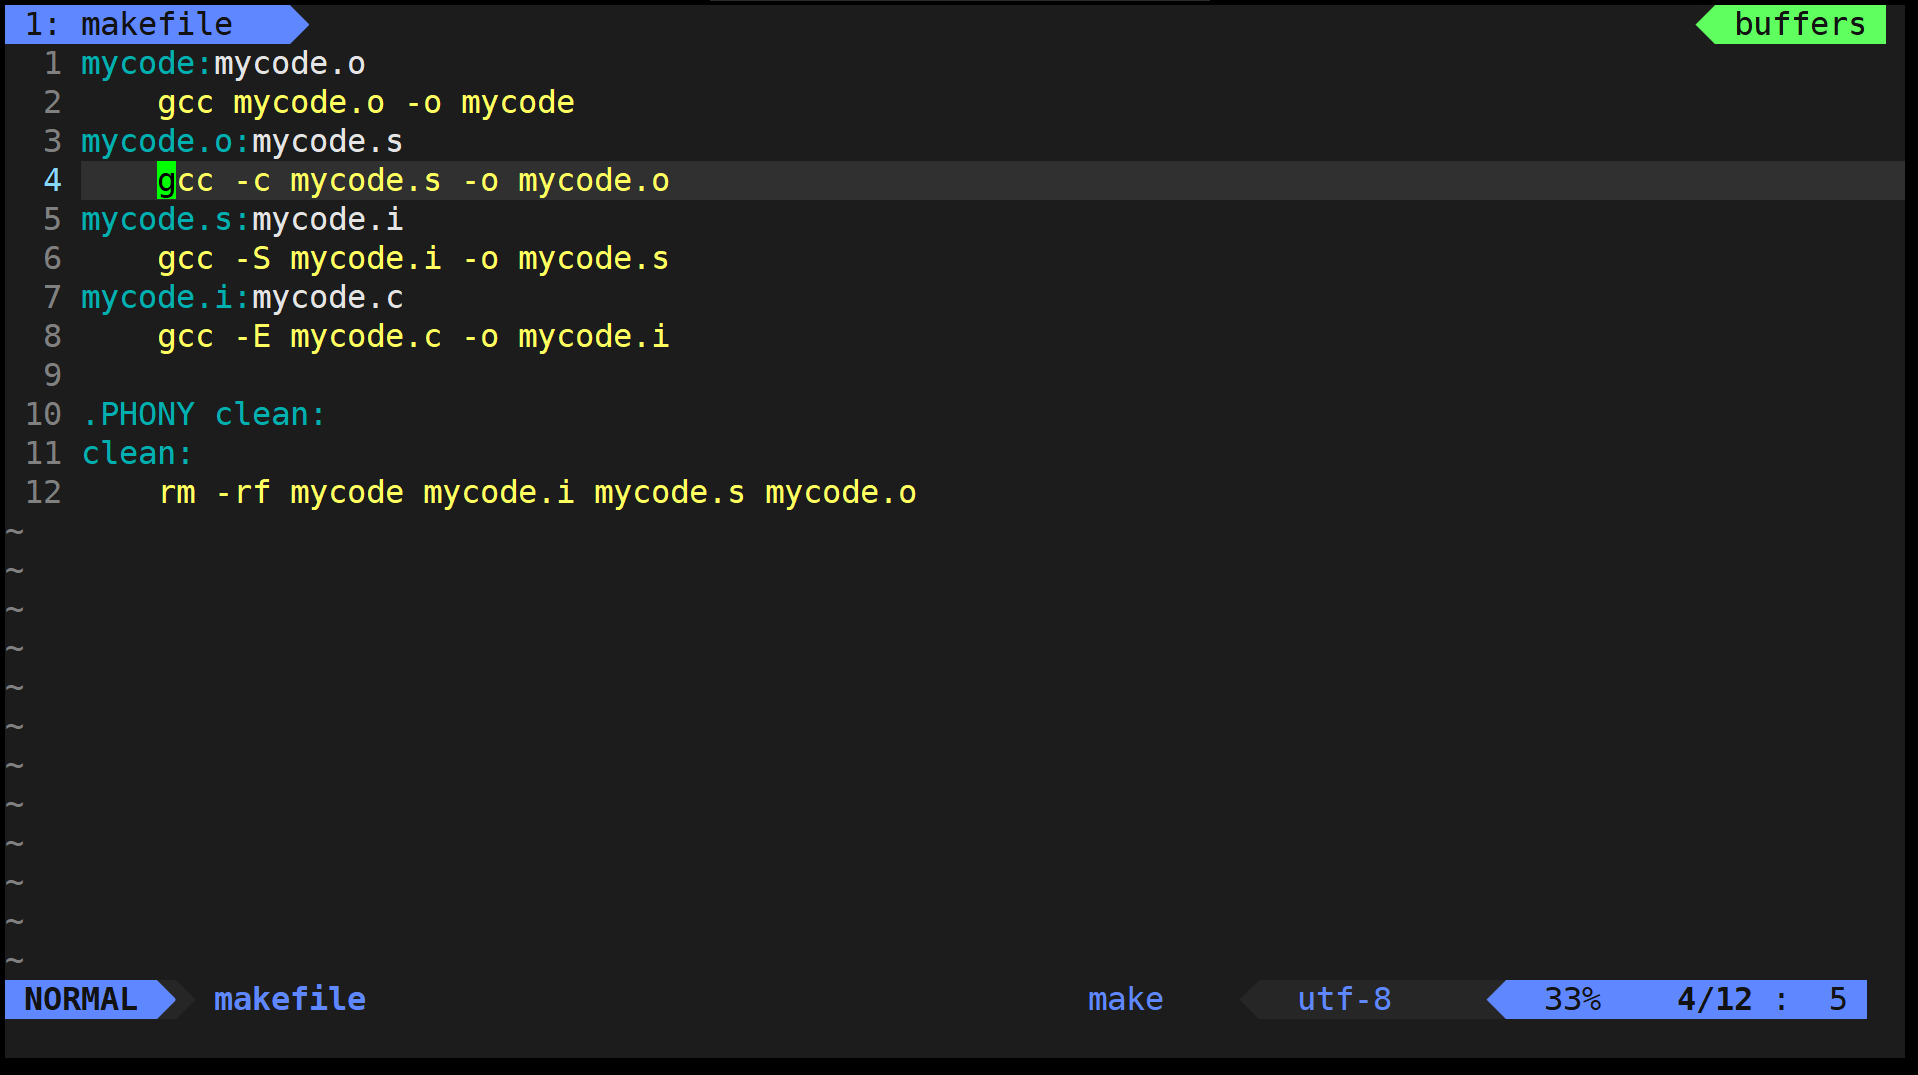
Task: Click line number 10 in gutter
Action: (x=43, y=414)
